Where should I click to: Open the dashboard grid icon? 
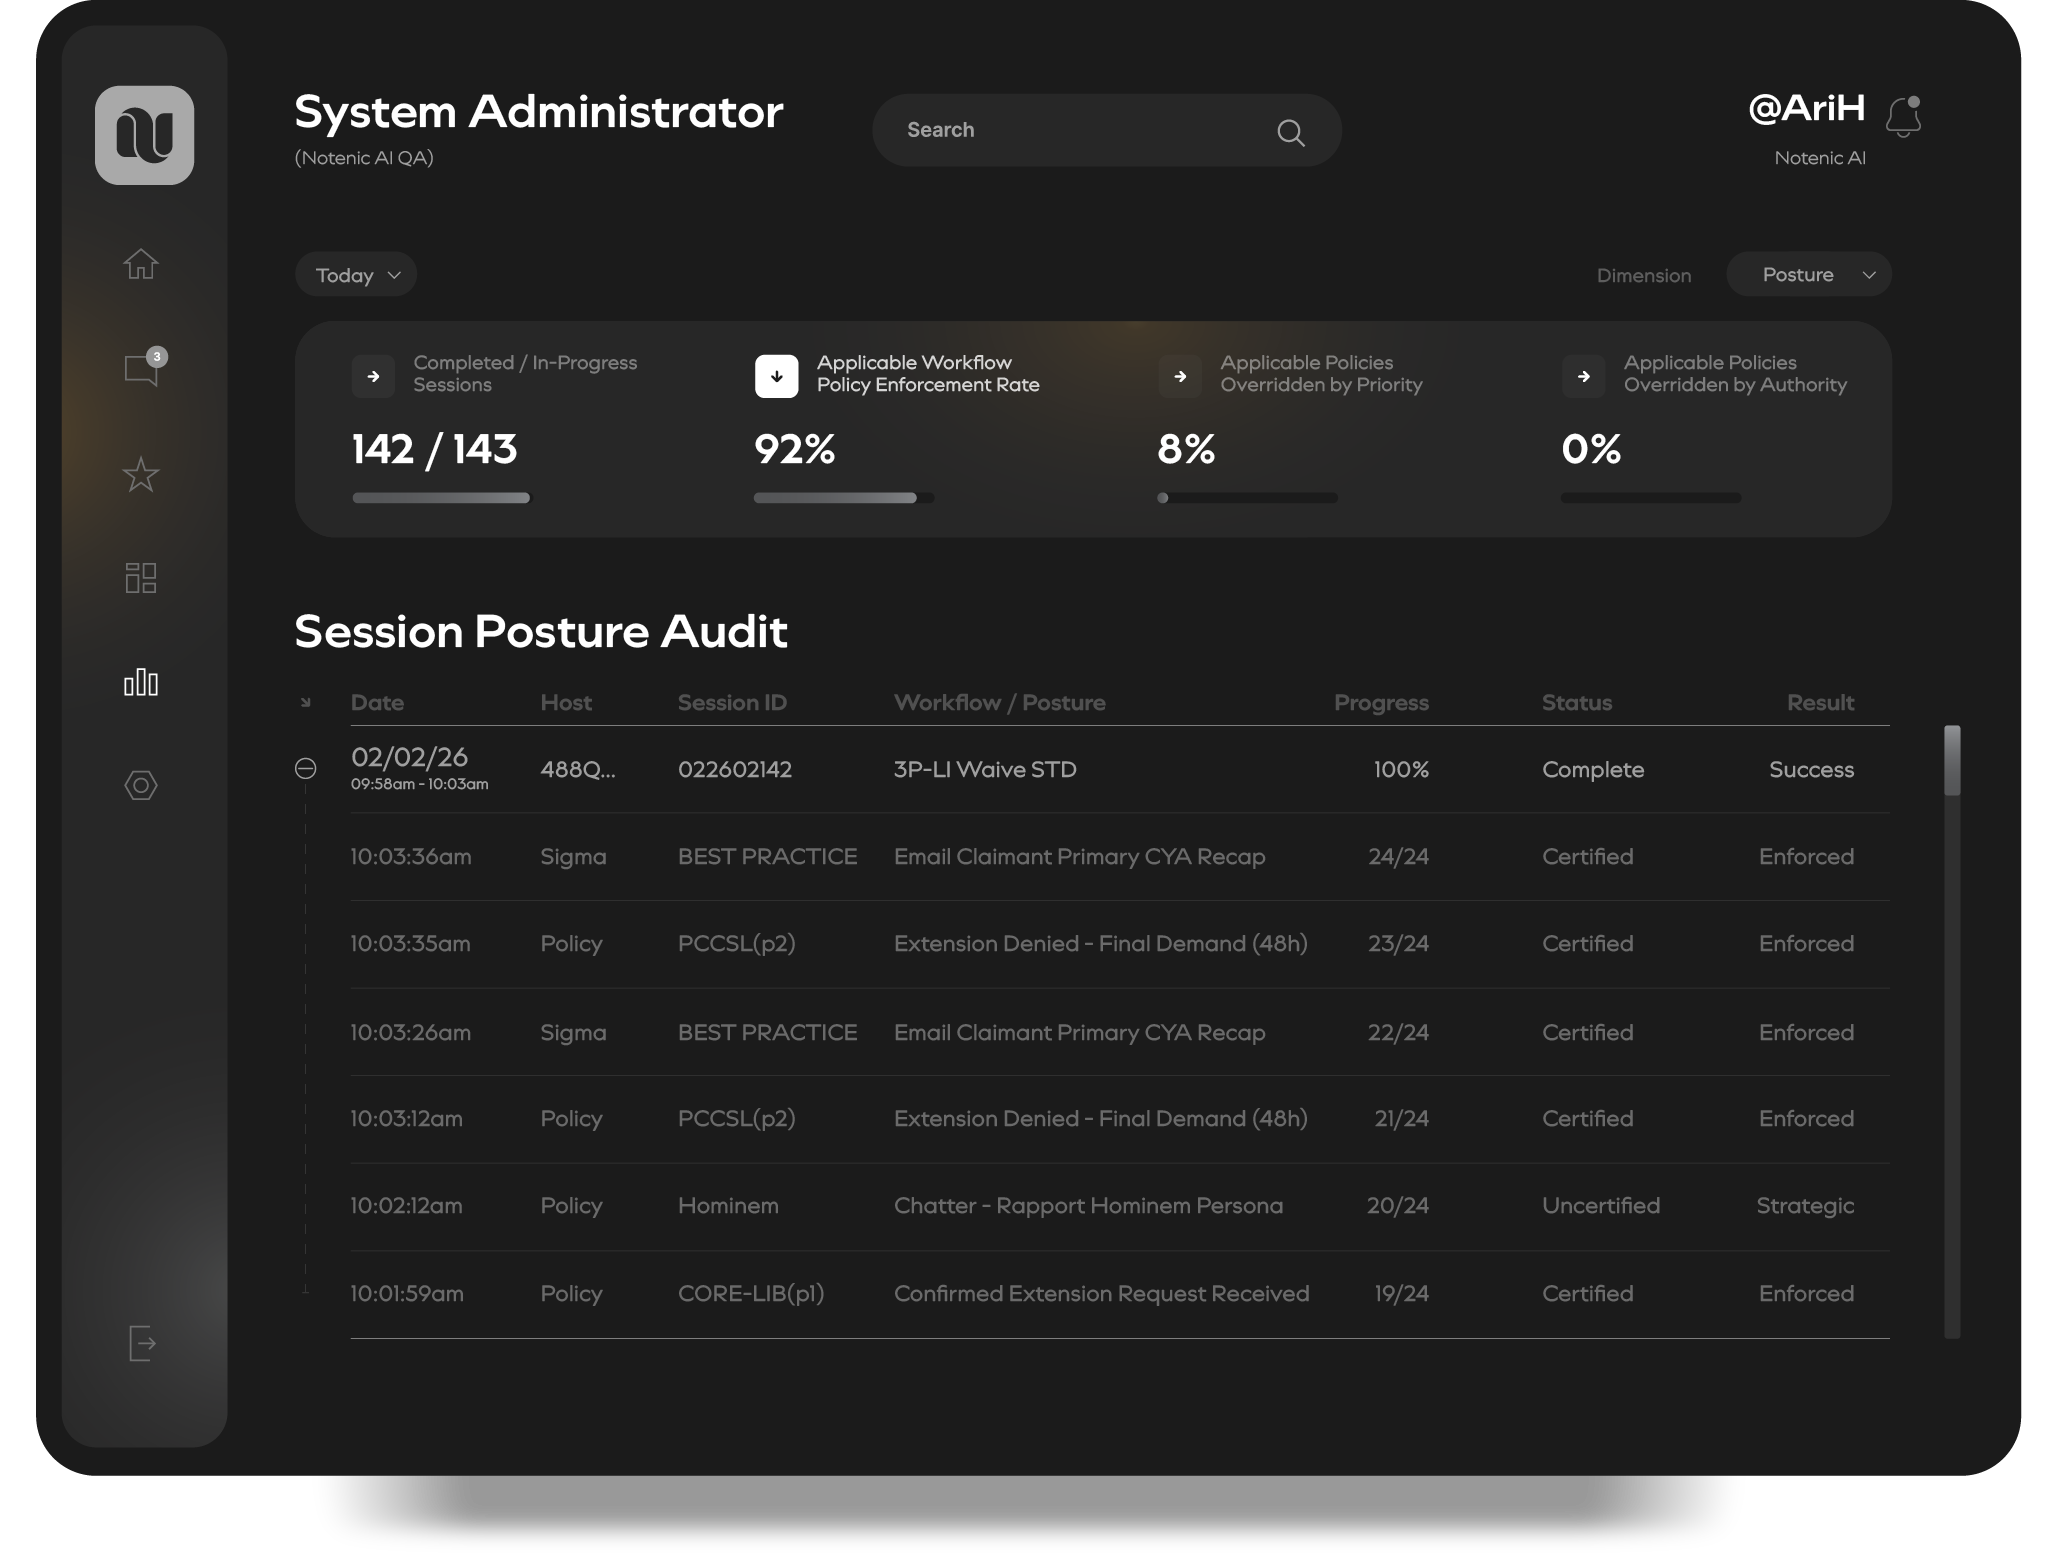(141, 578)
